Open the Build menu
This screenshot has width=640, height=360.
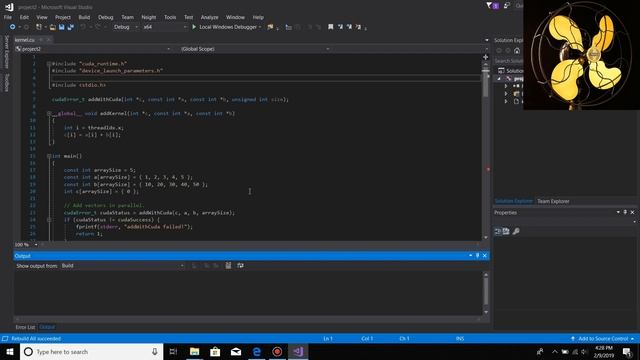click(84, 17)
